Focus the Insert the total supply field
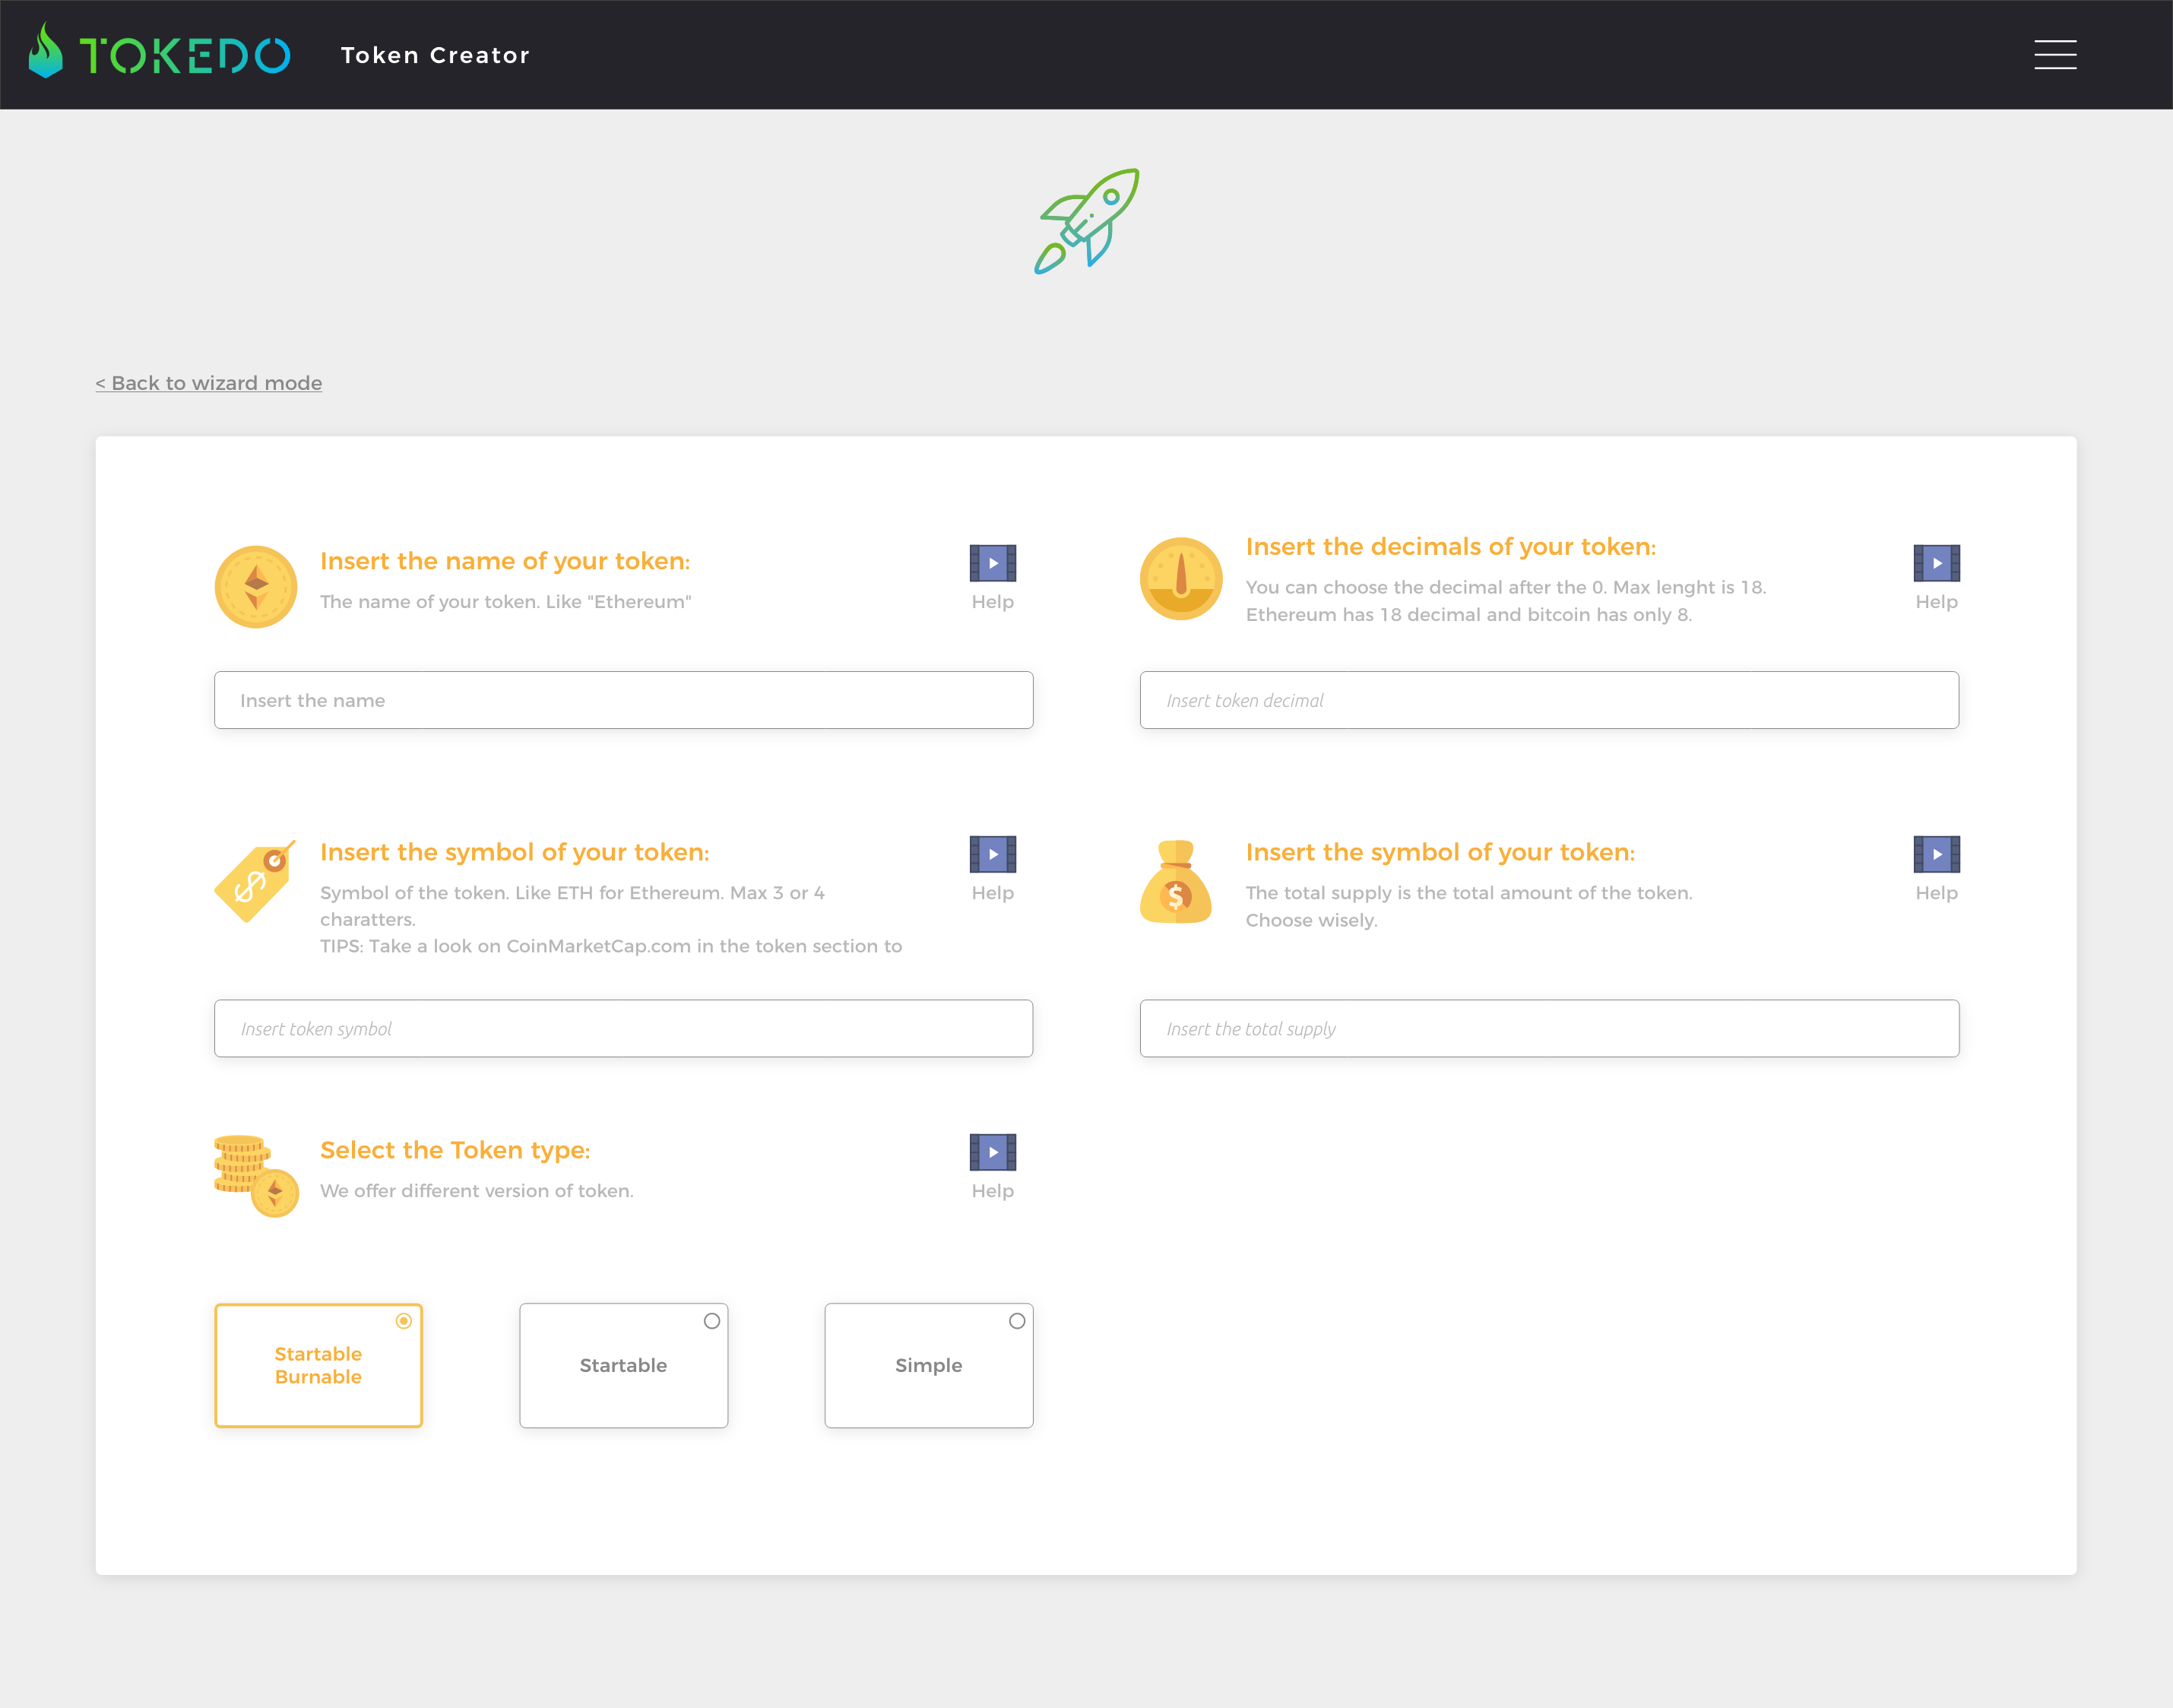The height and width of the screenshot is (1708, 2173). coord(1548,1028)
